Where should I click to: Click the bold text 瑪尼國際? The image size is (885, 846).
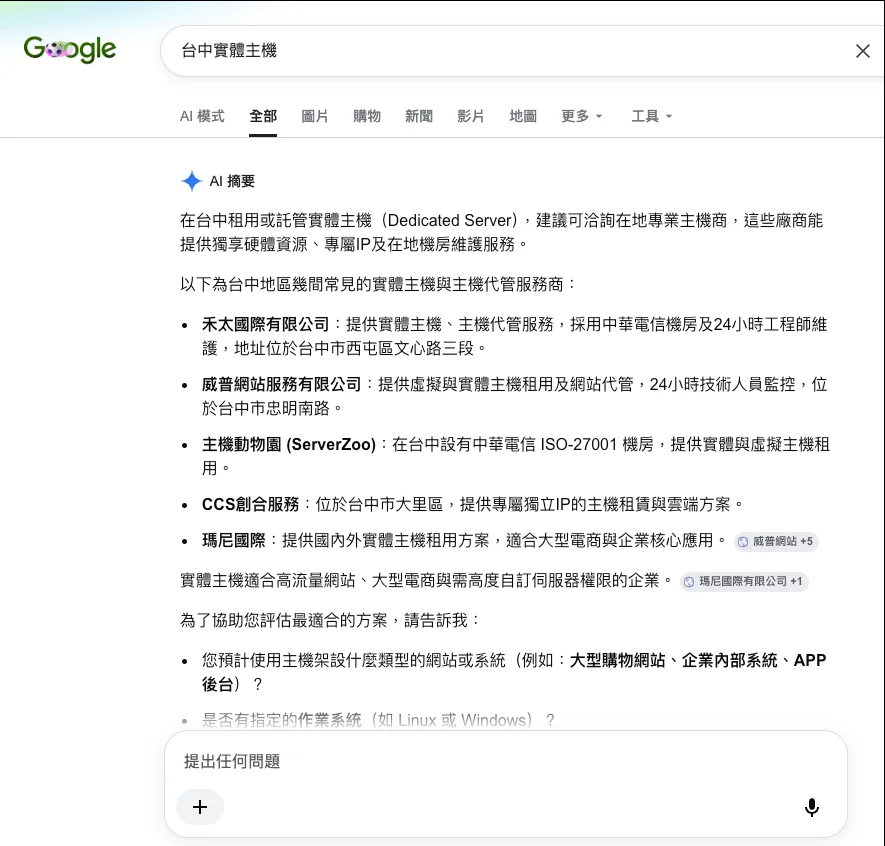[x=234, y=541]
